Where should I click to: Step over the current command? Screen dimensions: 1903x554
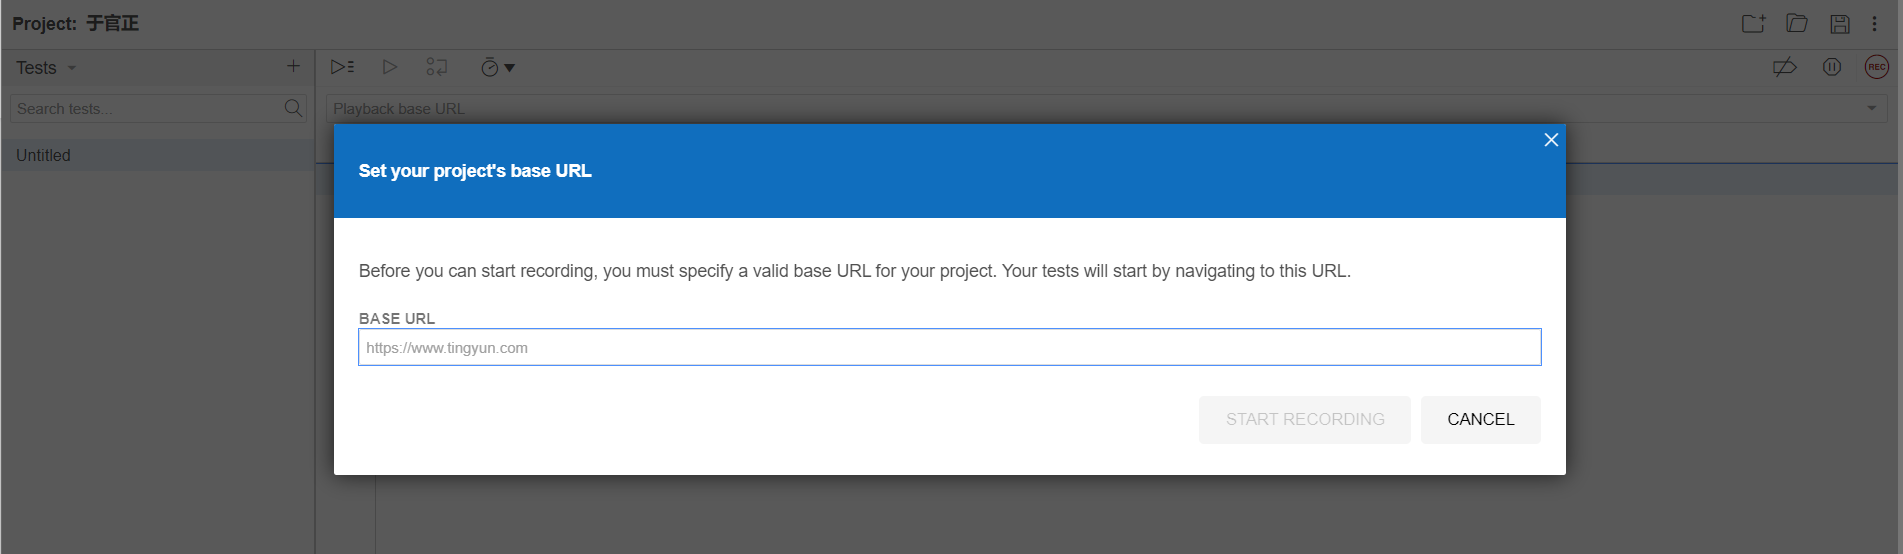pyautogui.click(x=437, y=67)
